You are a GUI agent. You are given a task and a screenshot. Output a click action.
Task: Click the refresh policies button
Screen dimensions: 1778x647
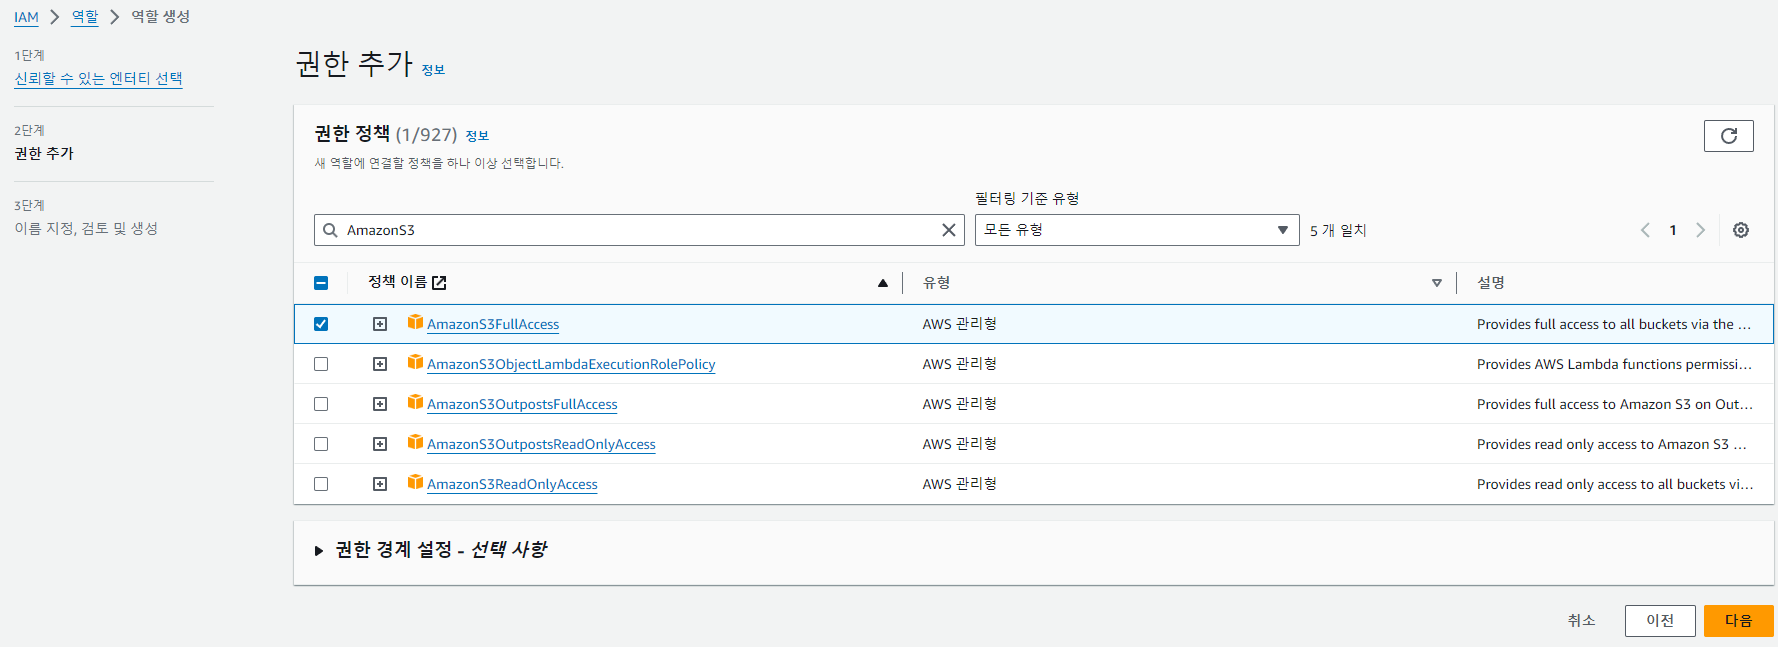[x=1728, y=136]
